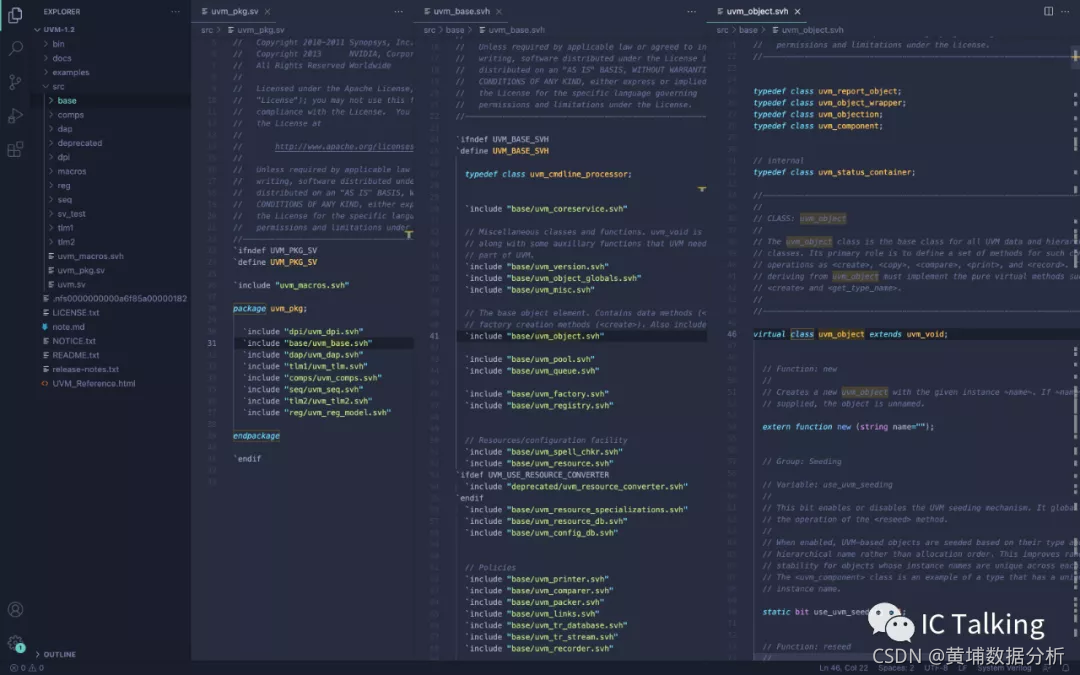The height and width of the screenshot is (675, 1080).
Task: Go to line via Ln 46, Col 22
Action: [844, 668]
